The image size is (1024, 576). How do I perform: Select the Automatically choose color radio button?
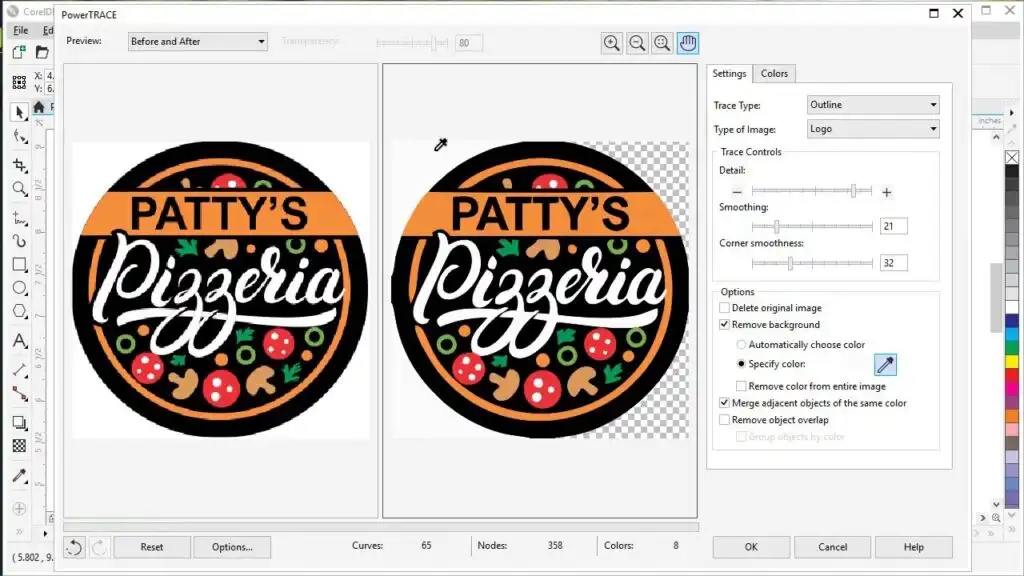click(x=740, y=344)
